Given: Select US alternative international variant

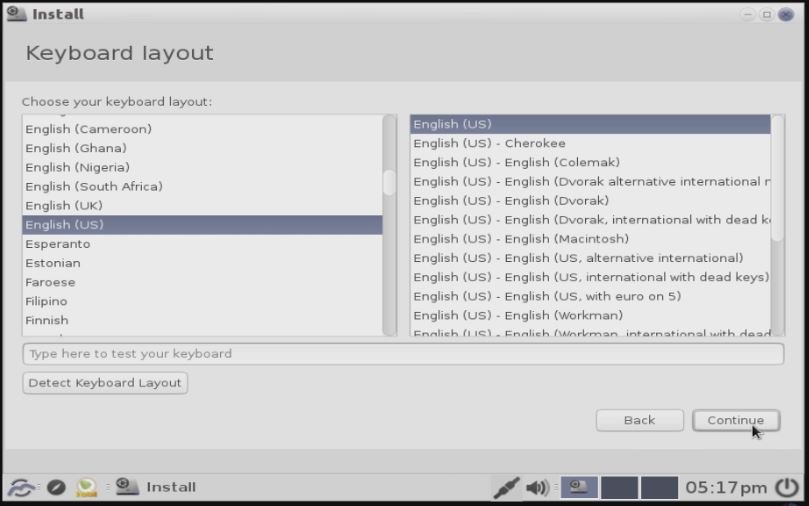Looking at the screenshot, I should pyautogui.click(x=590, y=258).
